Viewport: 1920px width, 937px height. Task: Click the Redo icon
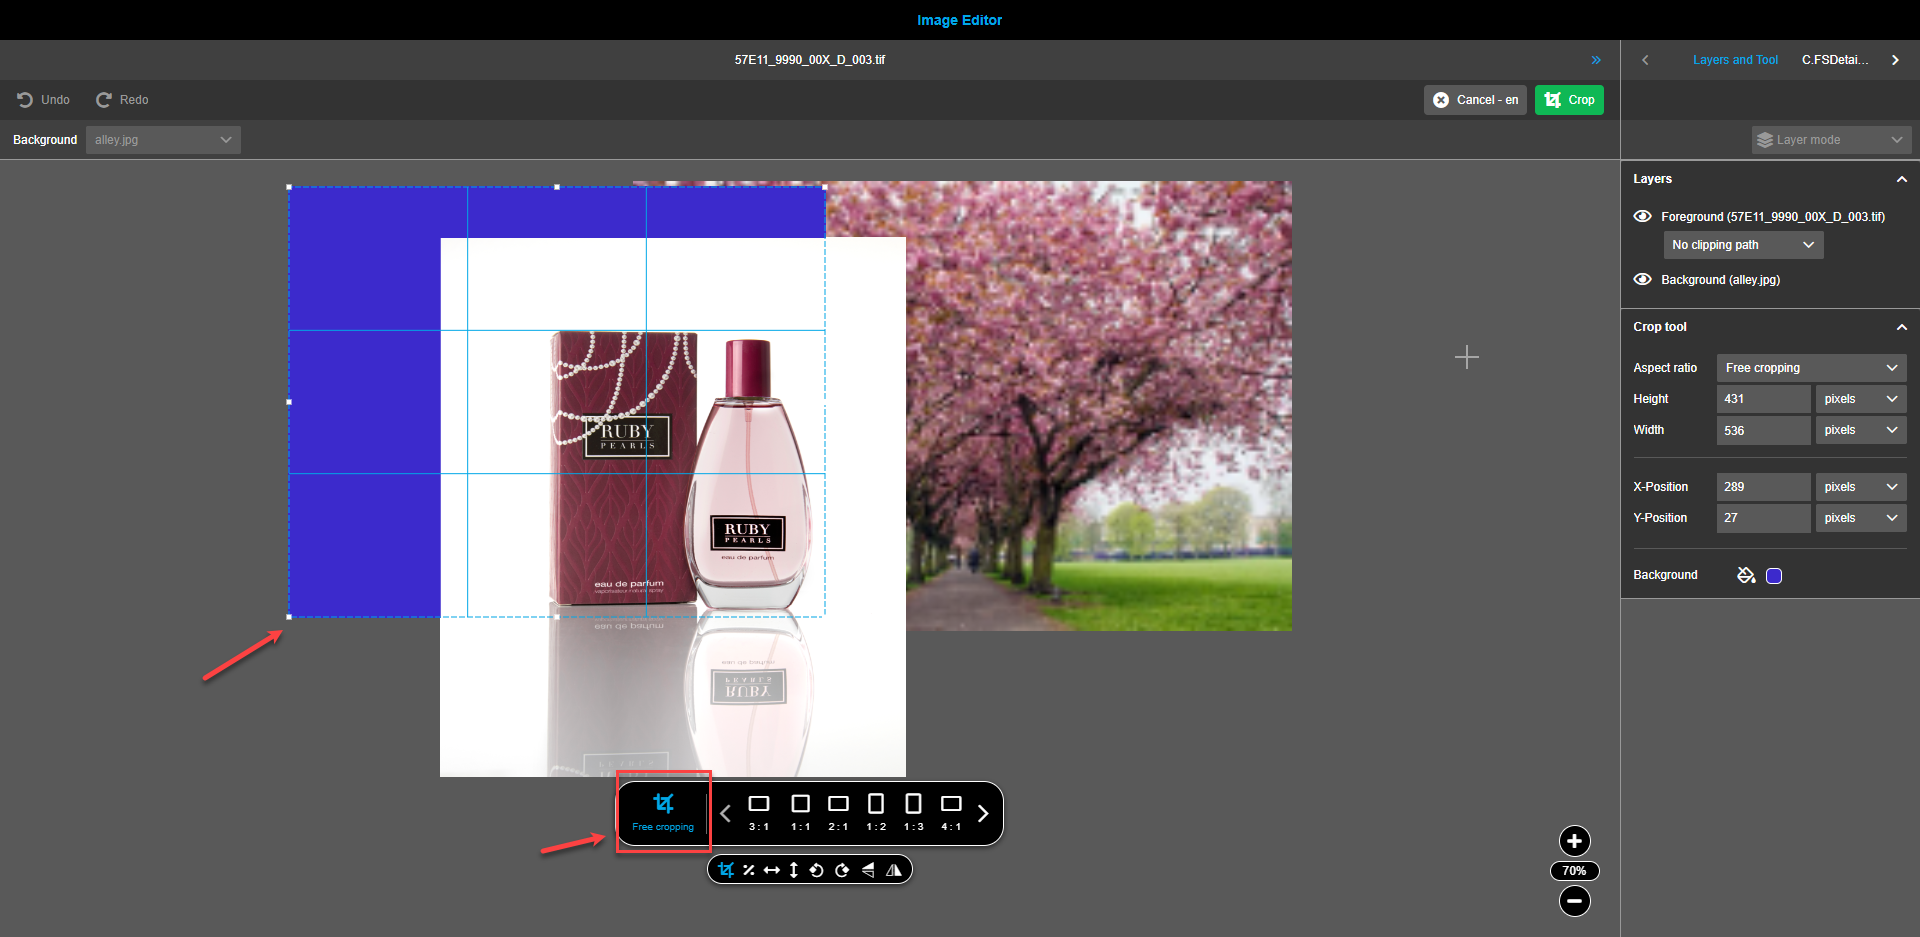click(x=106, y=99)
